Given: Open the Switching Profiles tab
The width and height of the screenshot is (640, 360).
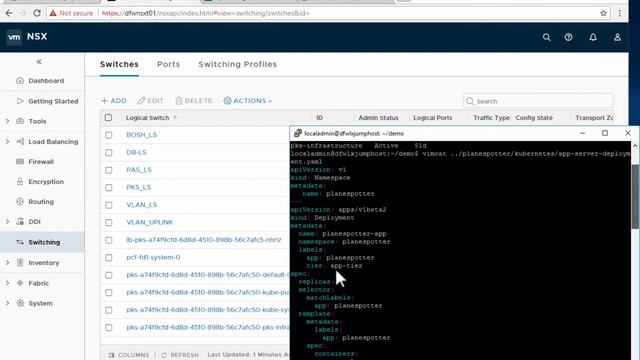Looking at the screenshot, I should 238,64.
